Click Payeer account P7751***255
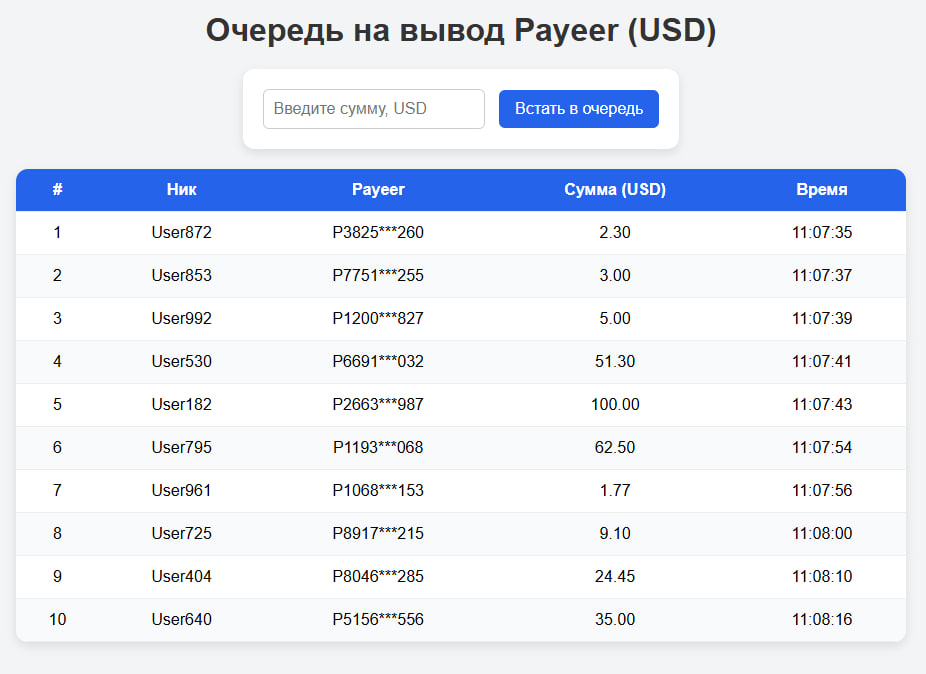926x674 pixels. coord(378,275)
